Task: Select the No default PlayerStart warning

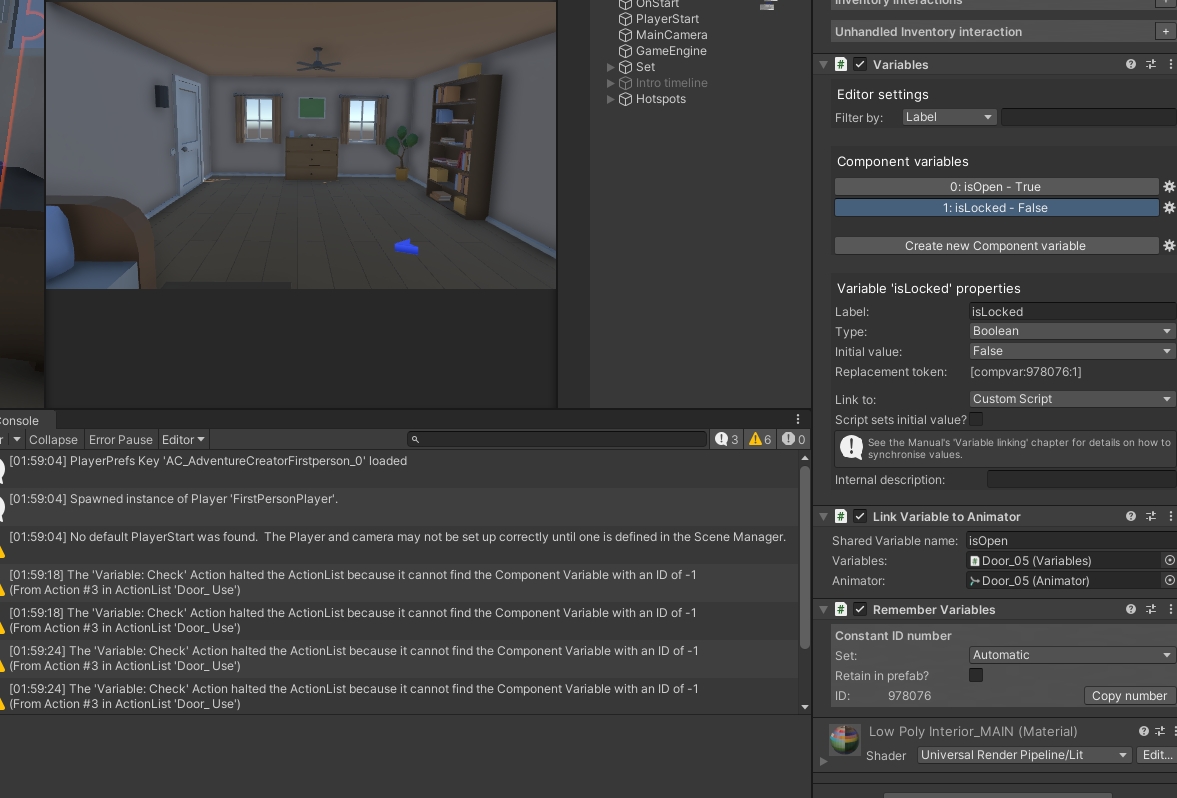Action: click(398, 544)
